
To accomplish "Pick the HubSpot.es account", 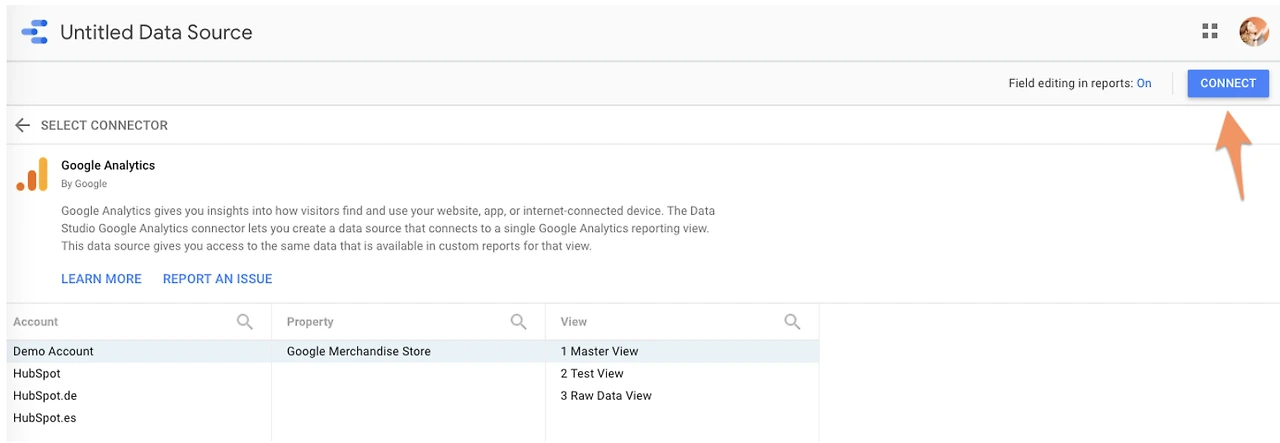I will pyautogui.click(x=45, y=418).
